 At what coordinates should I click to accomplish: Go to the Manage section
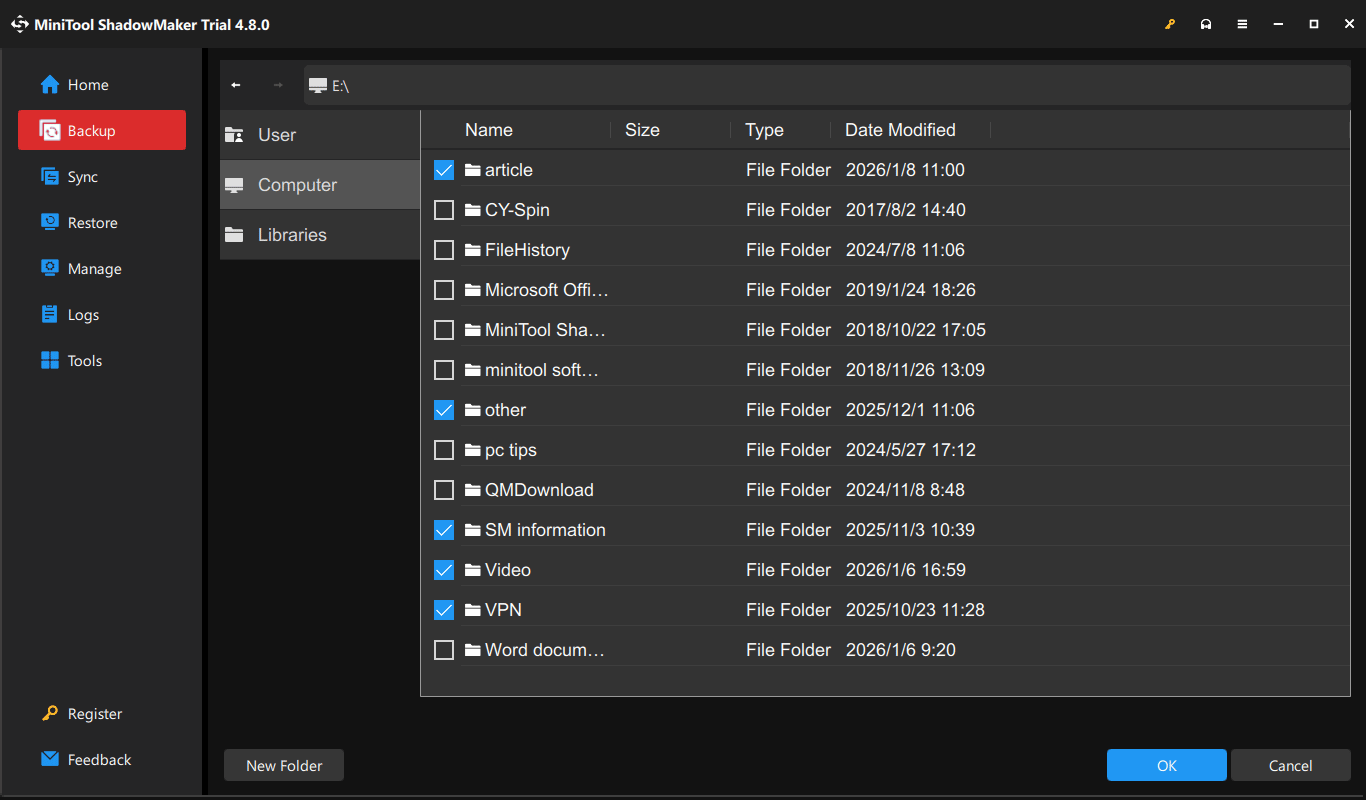91,268
